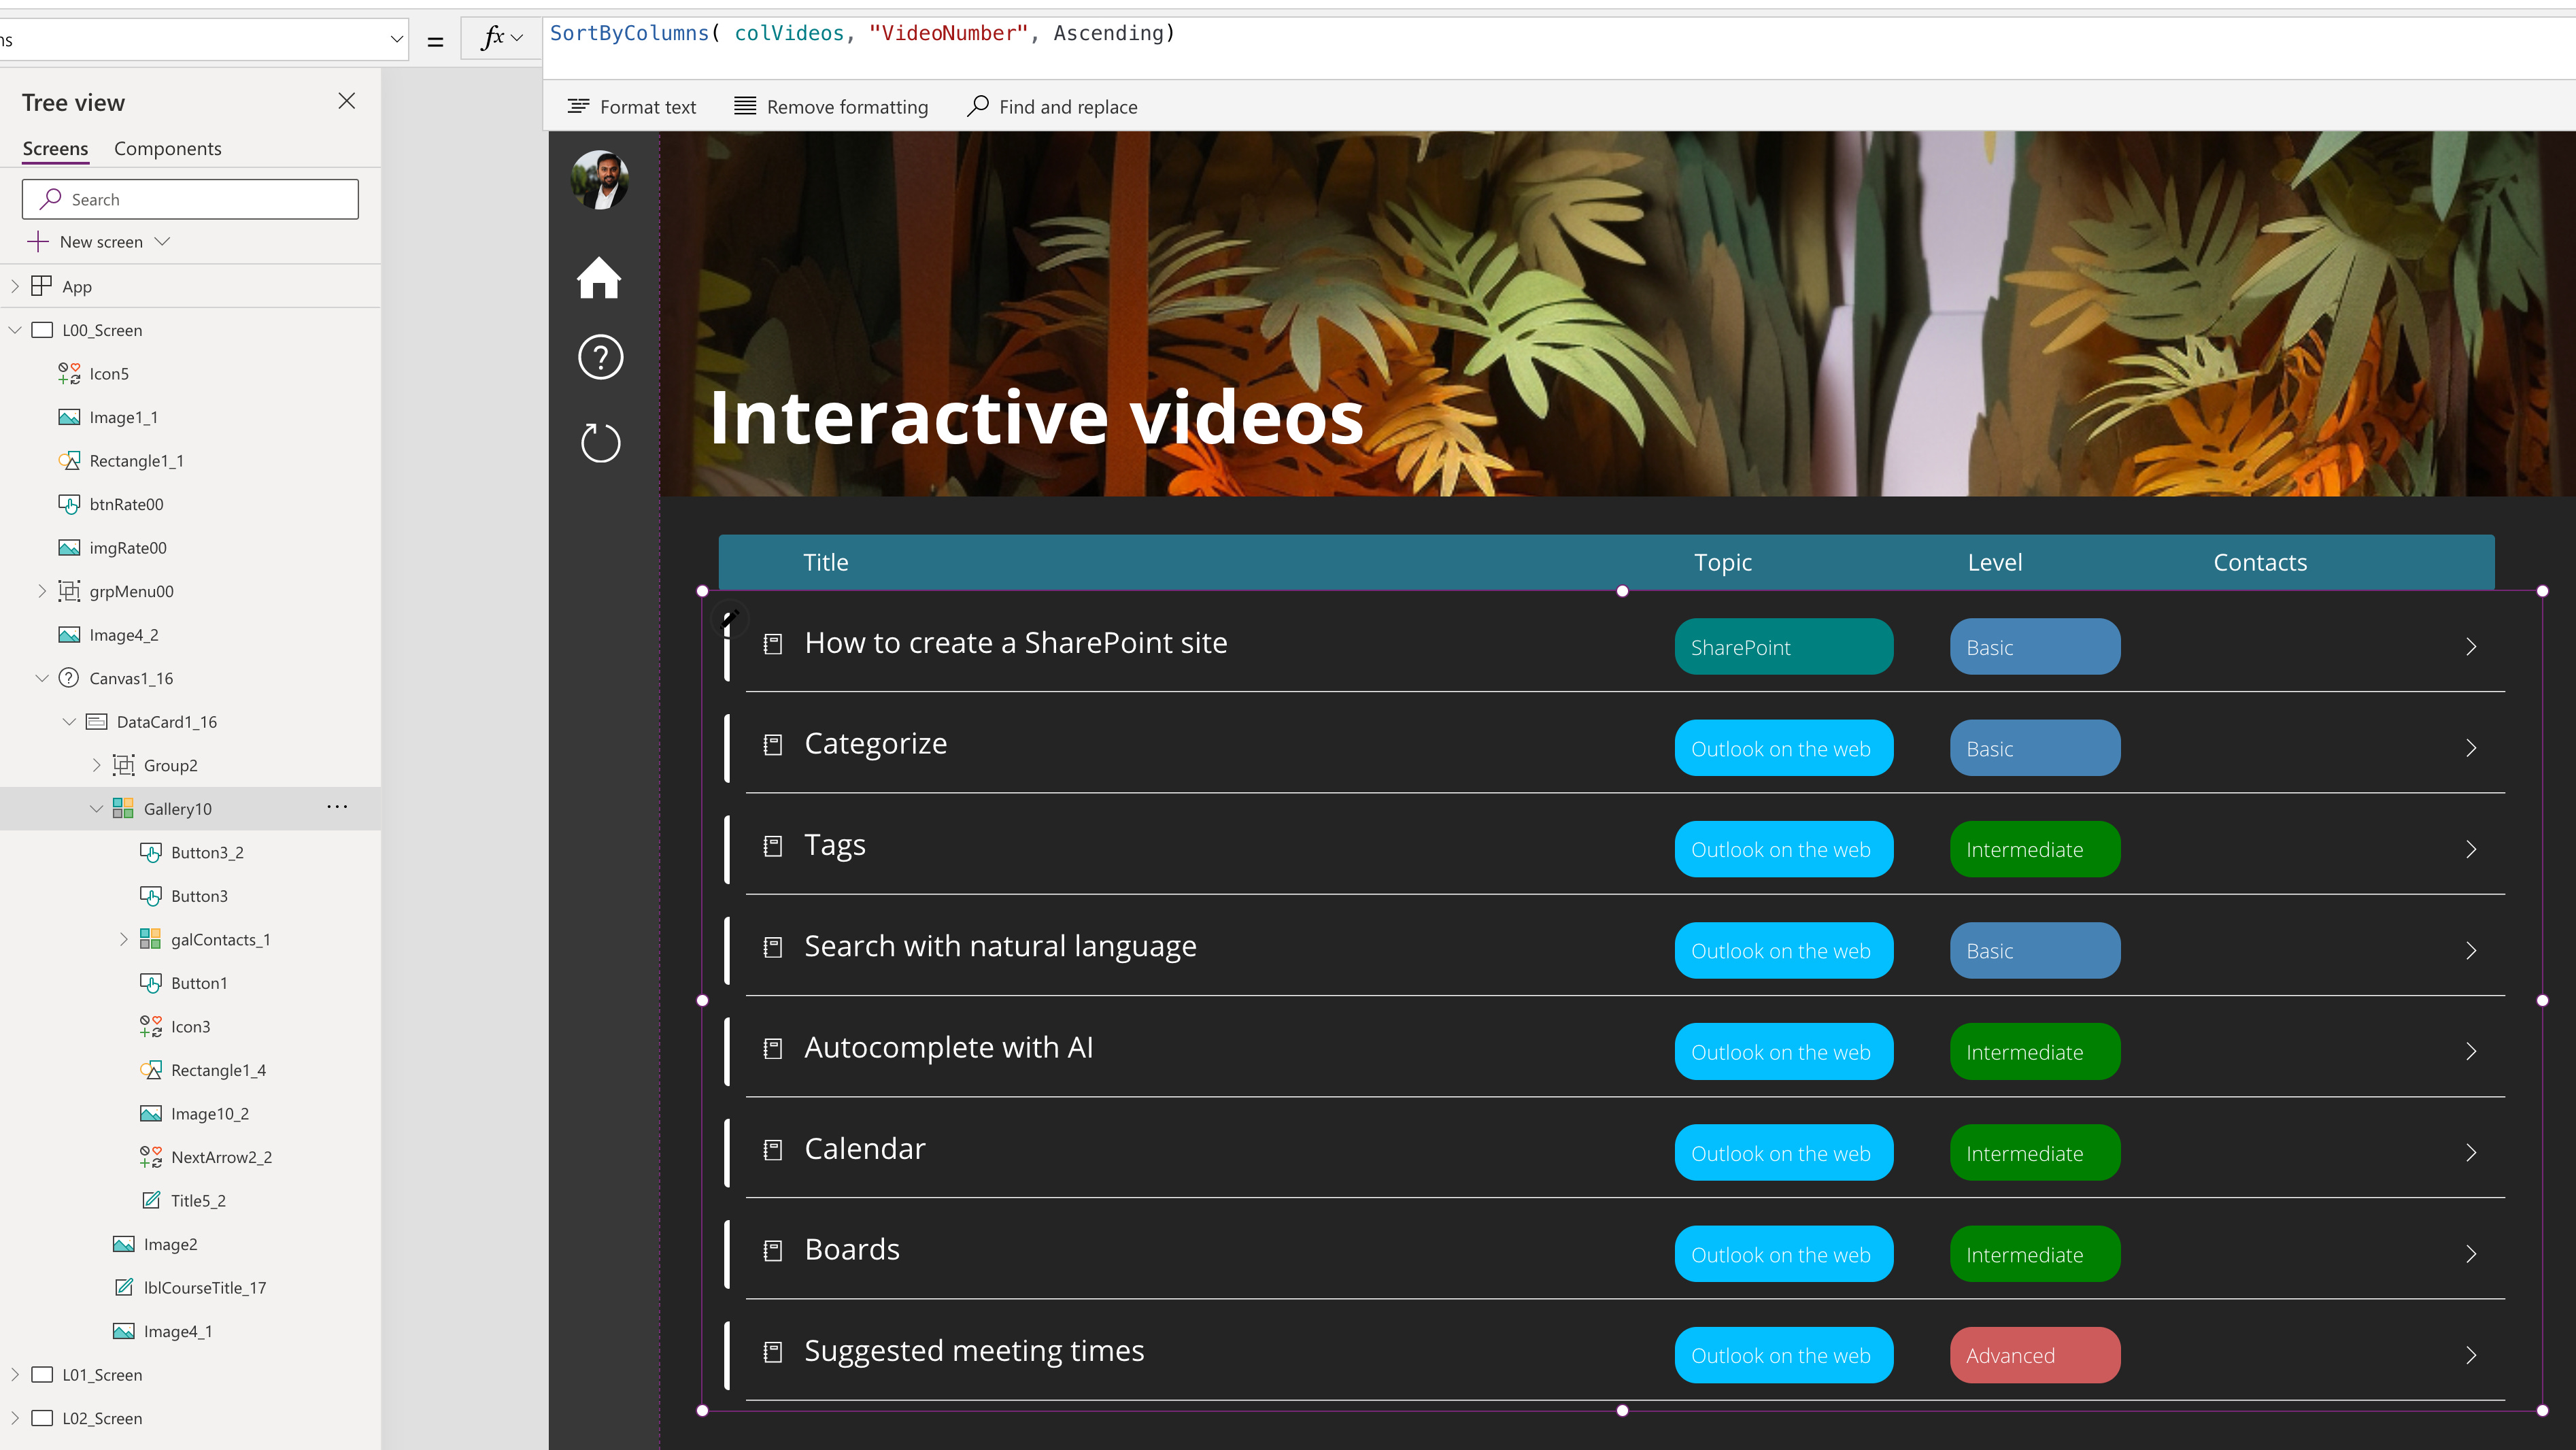Expand the grpMenu00 group

[x=42, y=591]
